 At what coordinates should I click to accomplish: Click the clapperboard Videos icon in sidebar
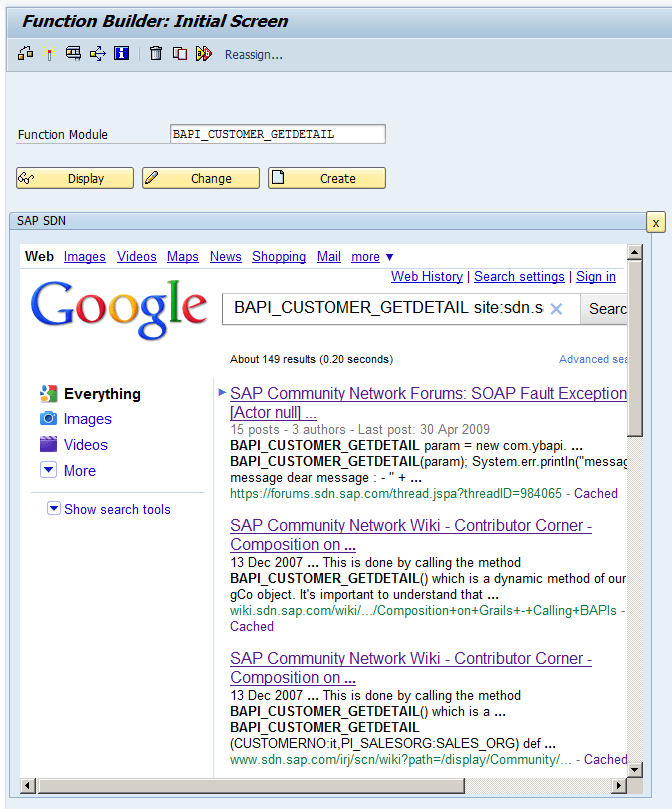(49, 444)
